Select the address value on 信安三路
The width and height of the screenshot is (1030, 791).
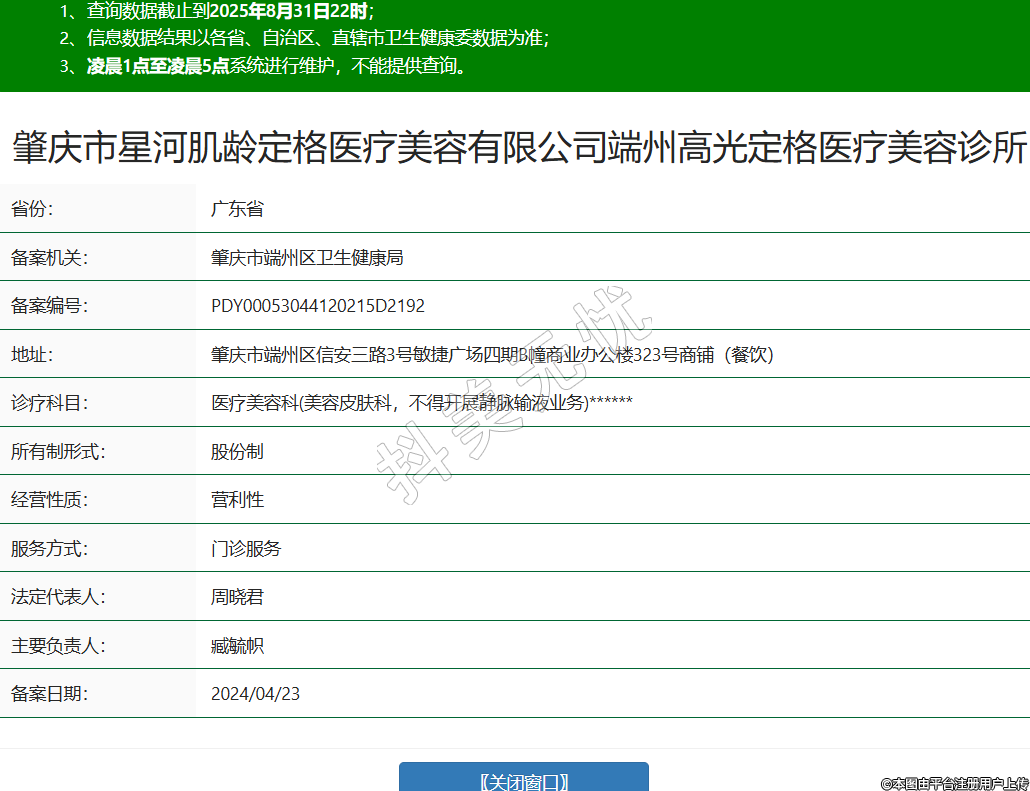pyautogui.click(x=492, y=355)
